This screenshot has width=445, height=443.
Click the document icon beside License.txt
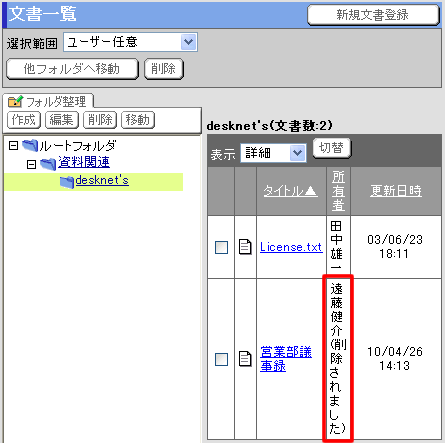tap(245, 247)
